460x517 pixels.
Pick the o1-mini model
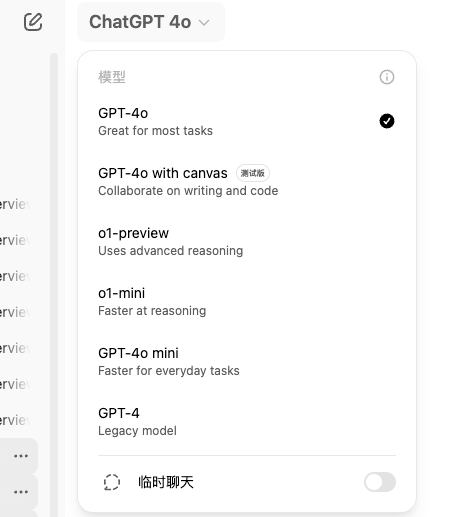click(247, 302)
